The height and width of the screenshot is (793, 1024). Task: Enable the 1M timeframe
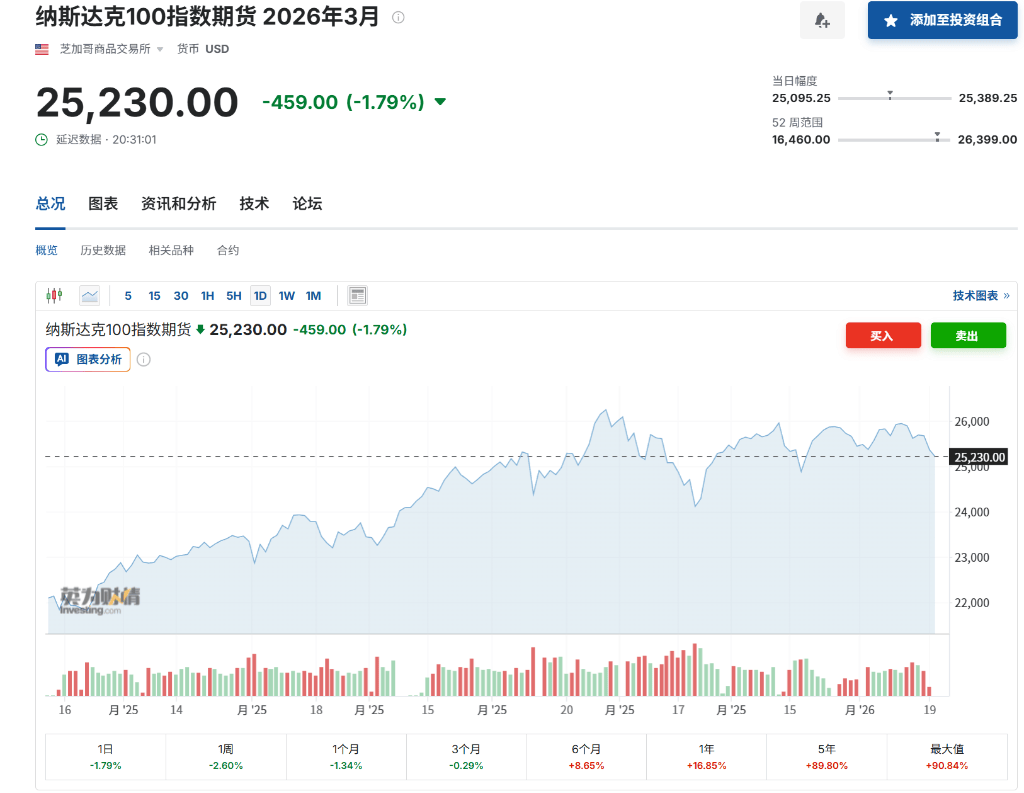point(313,295)
